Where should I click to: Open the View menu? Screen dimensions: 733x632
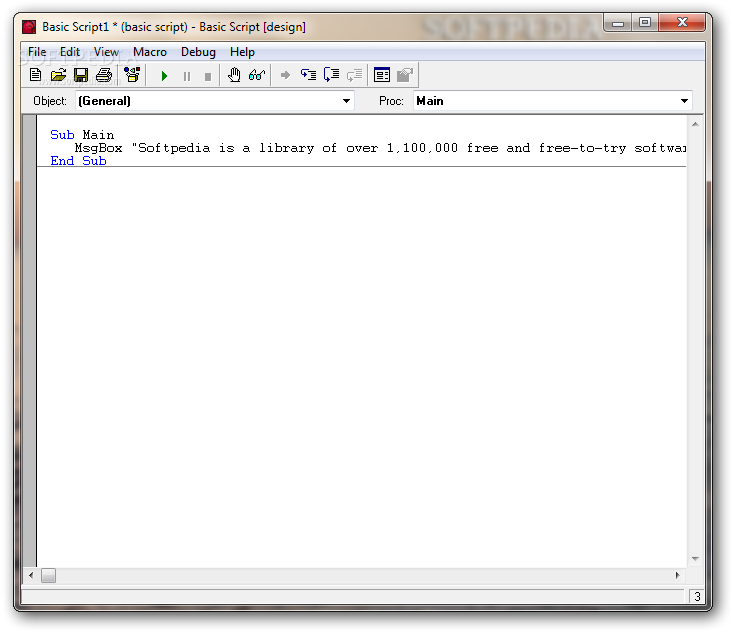106,52
